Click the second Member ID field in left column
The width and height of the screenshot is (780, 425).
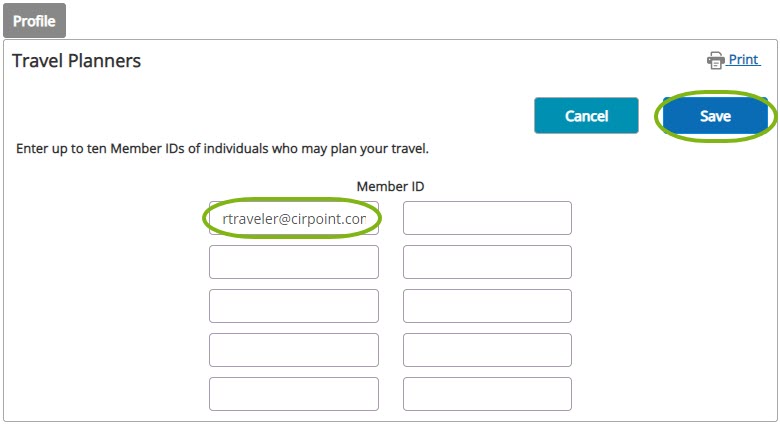293,262
